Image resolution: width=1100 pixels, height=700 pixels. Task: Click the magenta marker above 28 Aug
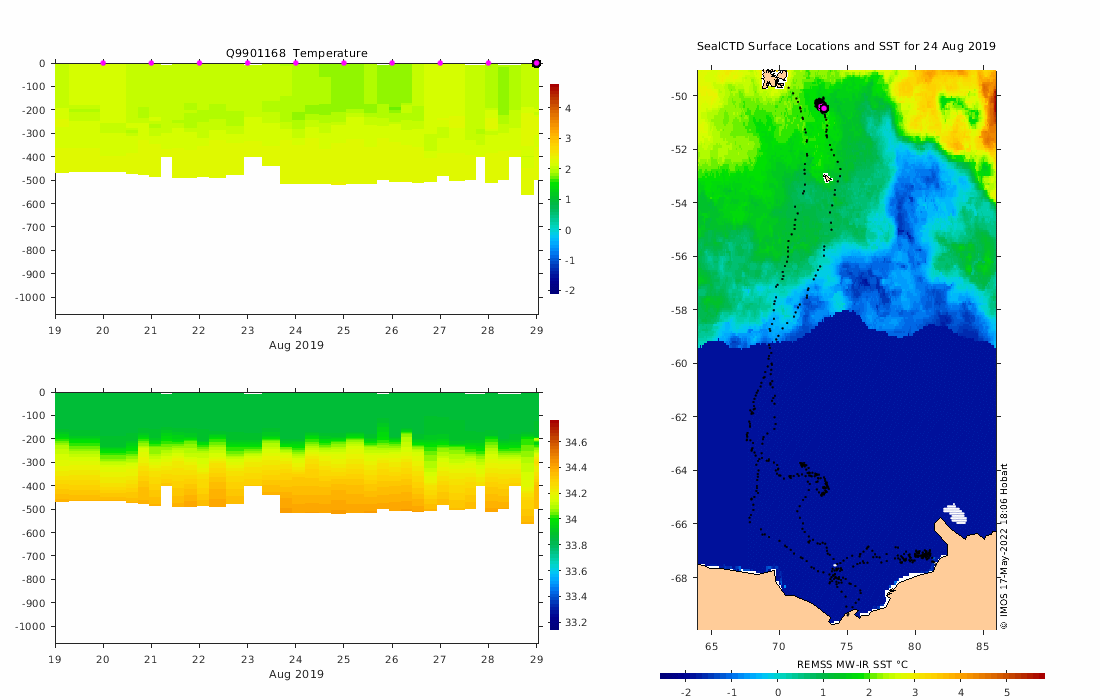(488, 63)
